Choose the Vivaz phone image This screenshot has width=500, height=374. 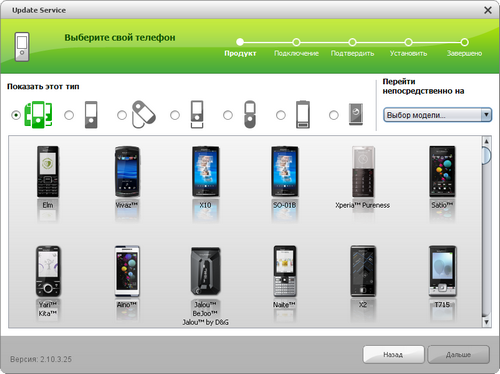(x=127, y=172)
